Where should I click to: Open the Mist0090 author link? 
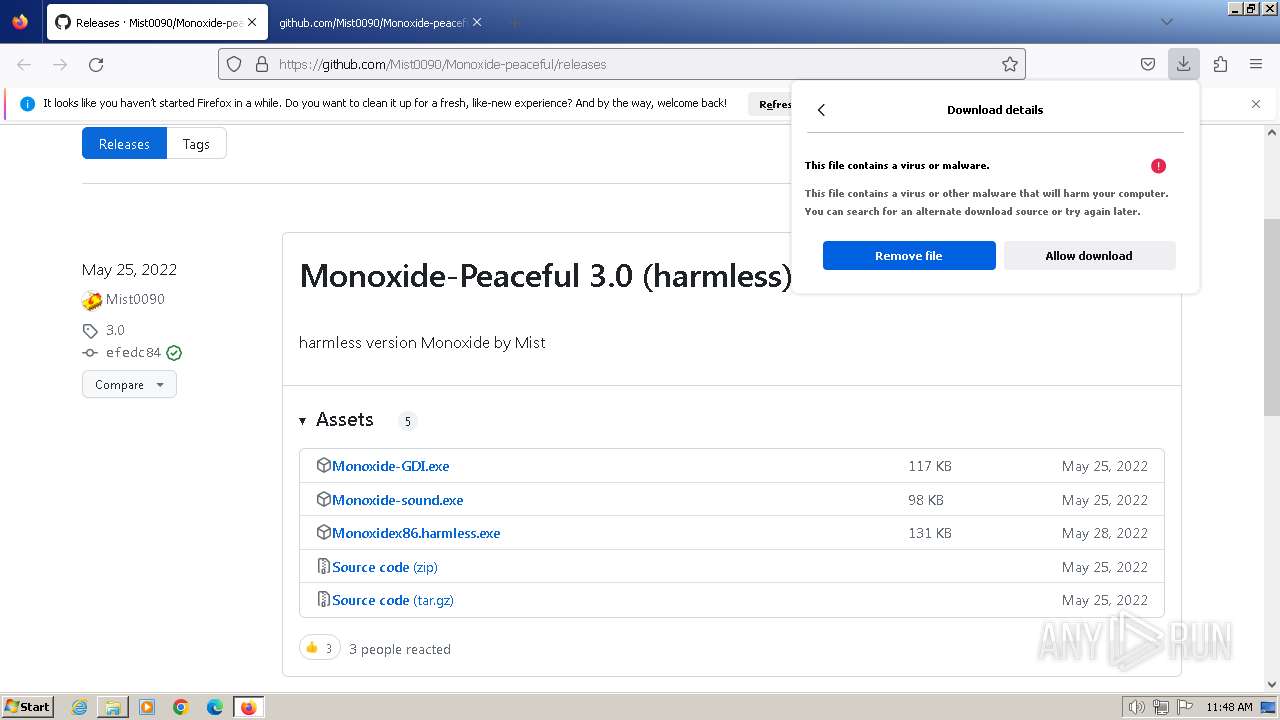(135, 299)
